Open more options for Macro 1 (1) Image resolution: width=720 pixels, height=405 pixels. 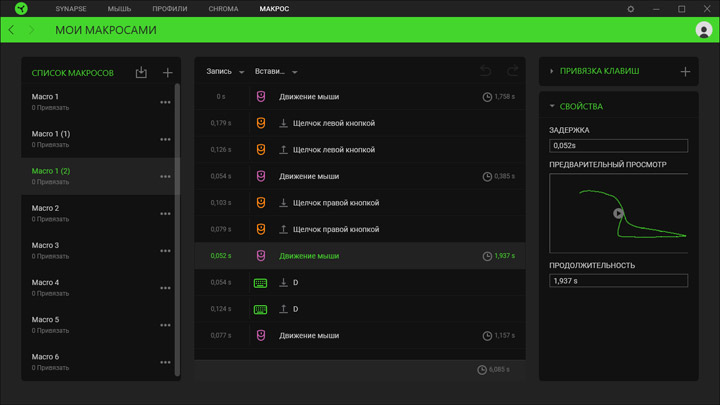pos(165,139)
